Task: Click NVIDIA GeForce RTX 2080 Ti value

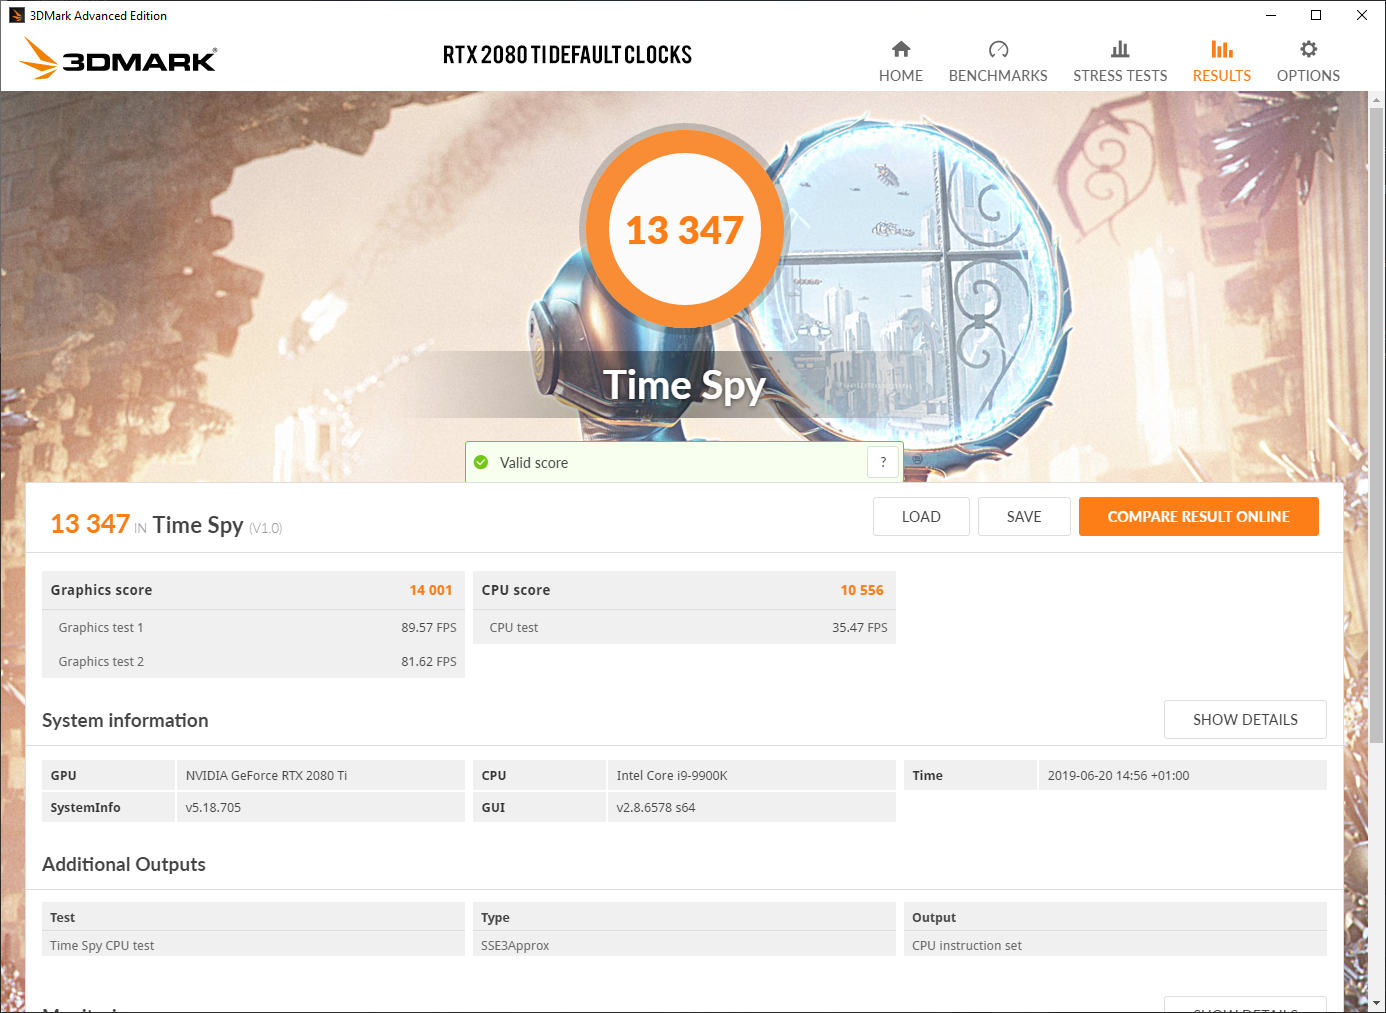Action: pos(266,775)
